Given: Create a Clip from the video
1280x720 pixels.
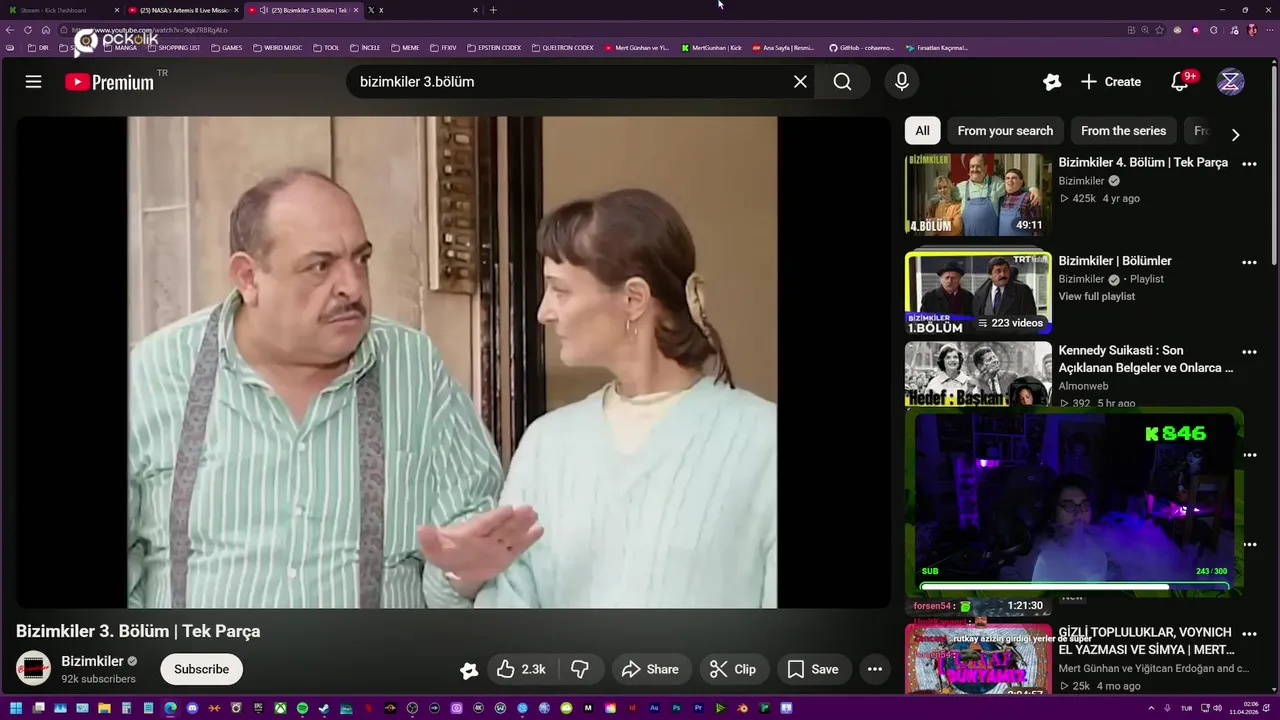Looking at the screenshot, I should (733, 669).
